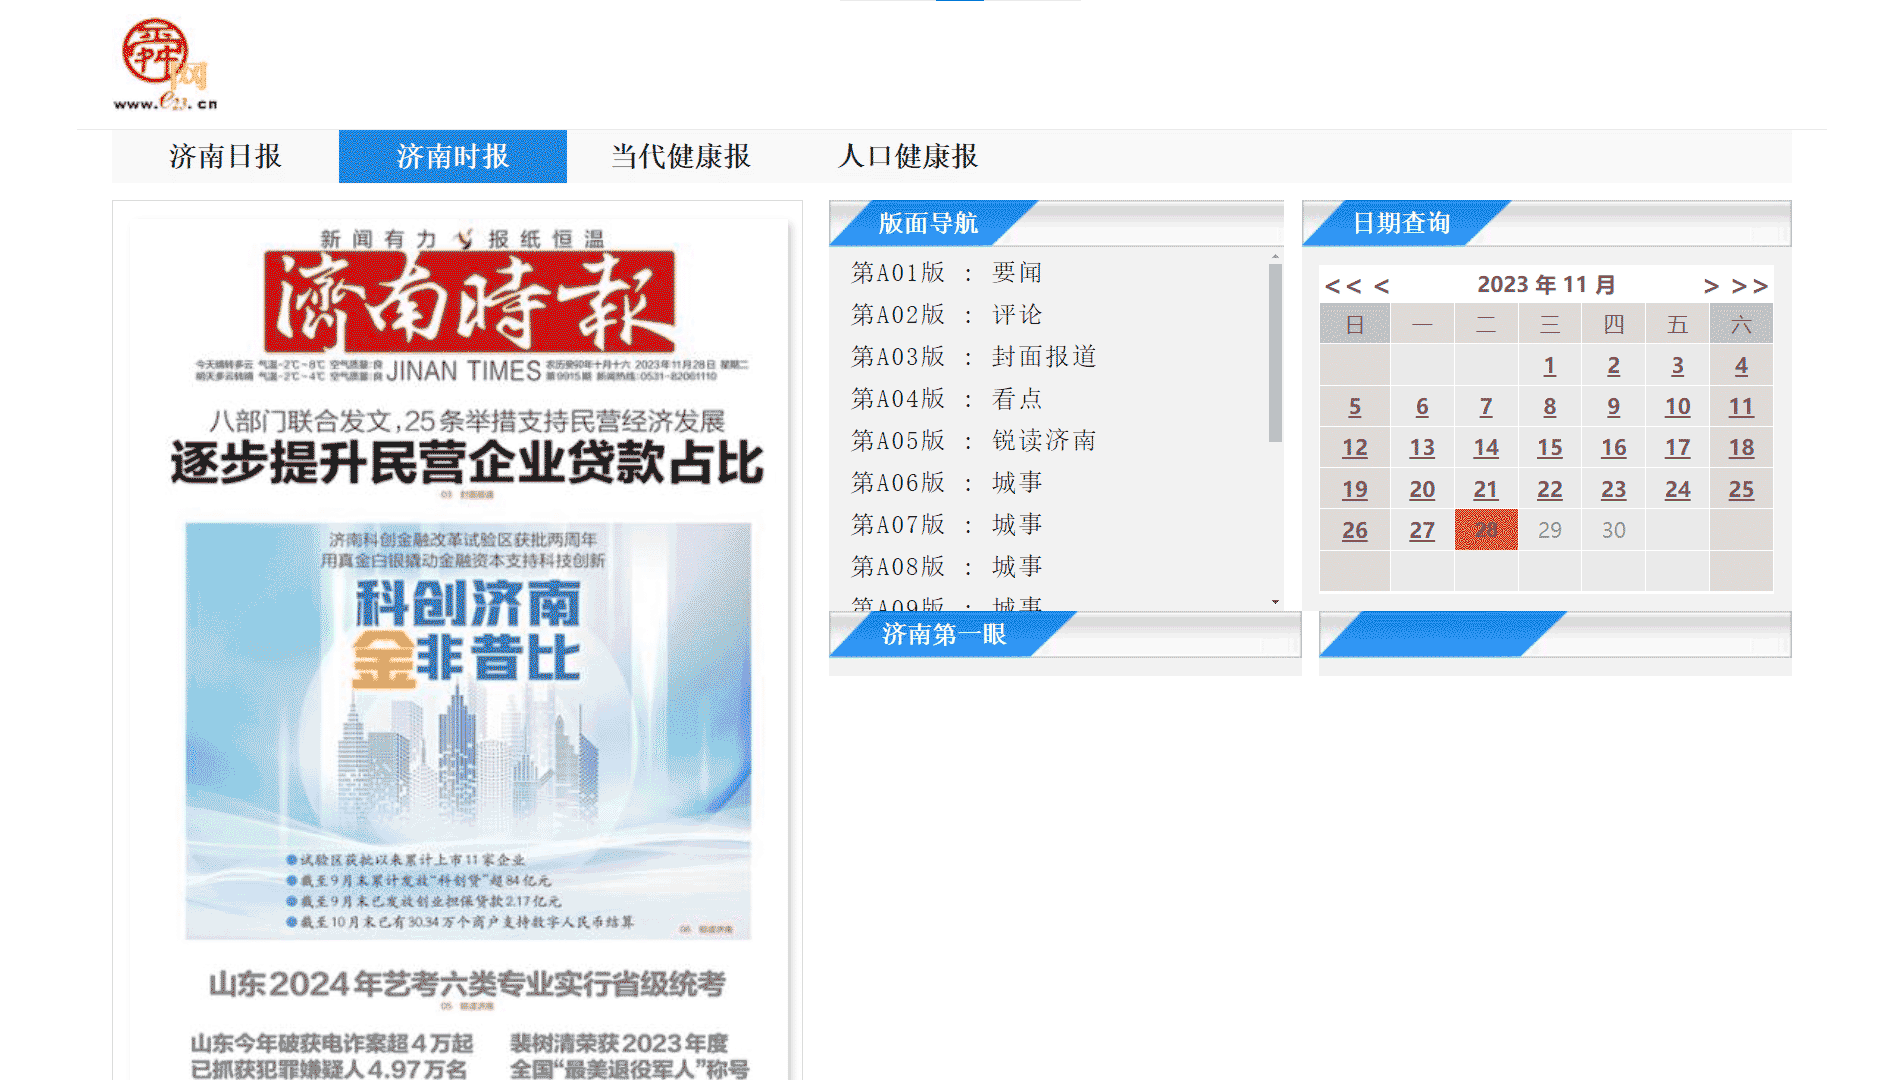Open 科创济南 金非昔比 feature image
The height and width of the screenshot is (1080, 1902).
click(x=468, y=731)
